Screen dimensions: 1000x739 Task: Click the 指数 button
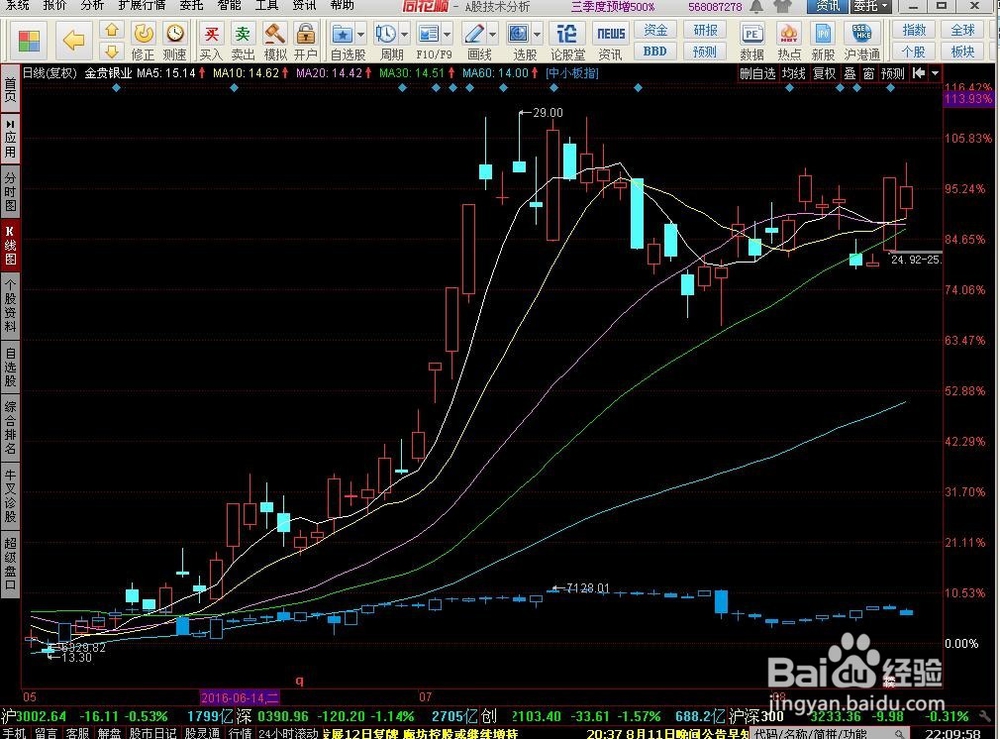click(914, 30)
